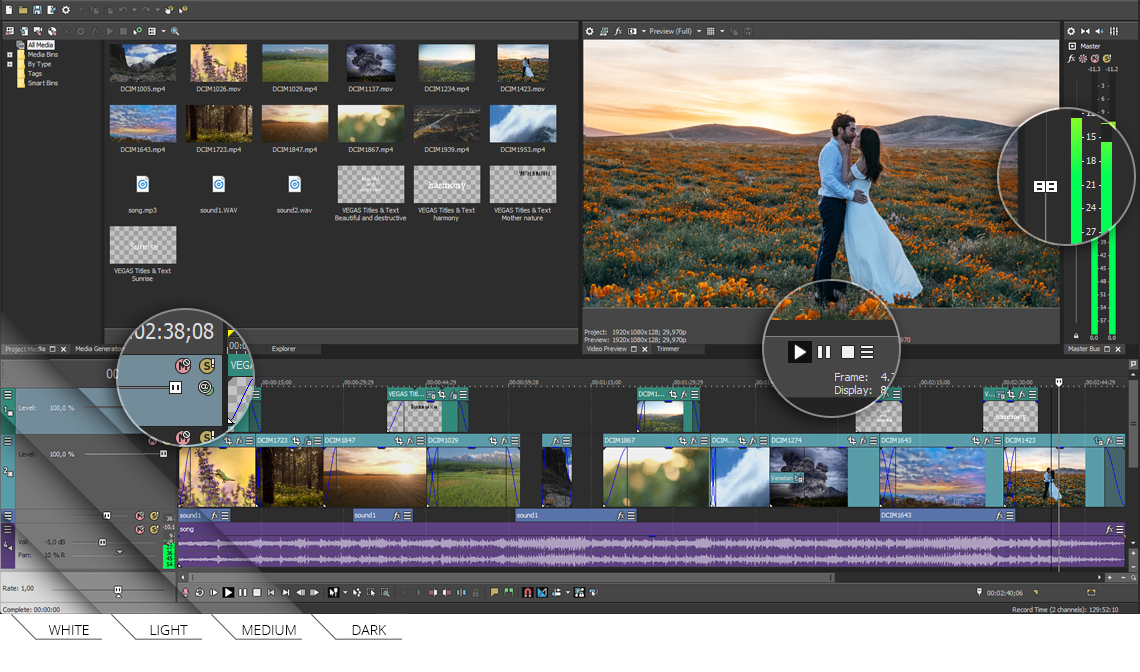Image resolution: width=1140 pixels, height=672 pixels.
Task: Switch to the Trimmer tab
Action: click(x=667, y=349)
